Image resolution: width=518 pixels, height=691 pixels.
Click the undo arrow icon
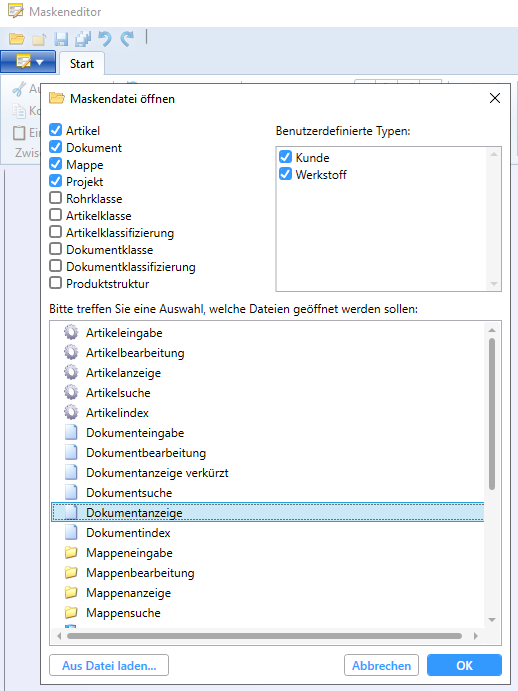coord(105,39)
